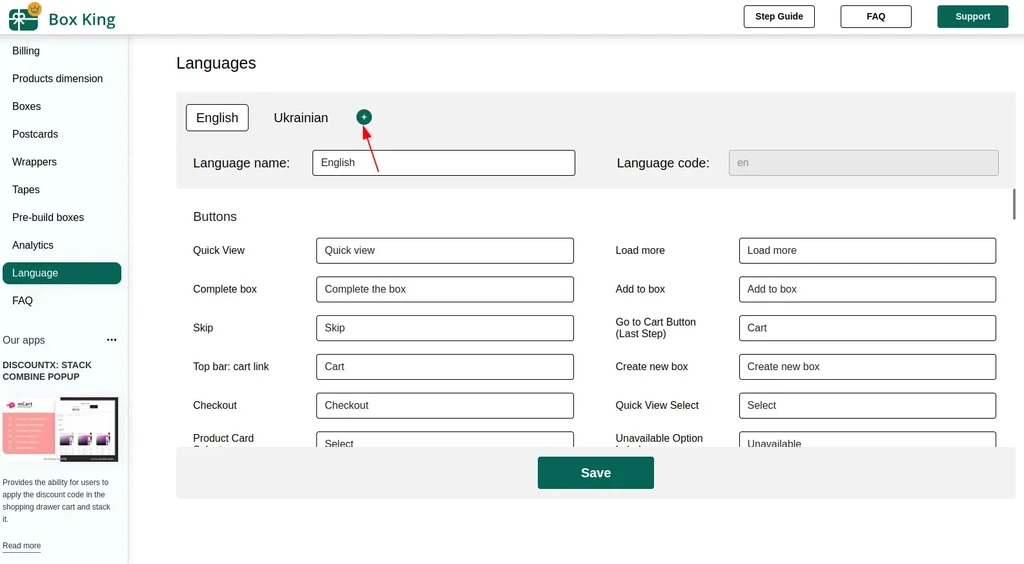Viewport: 1024px width, 564px height.
Task: Add a new language with the plus icon
Action: (x=364, y=117)
